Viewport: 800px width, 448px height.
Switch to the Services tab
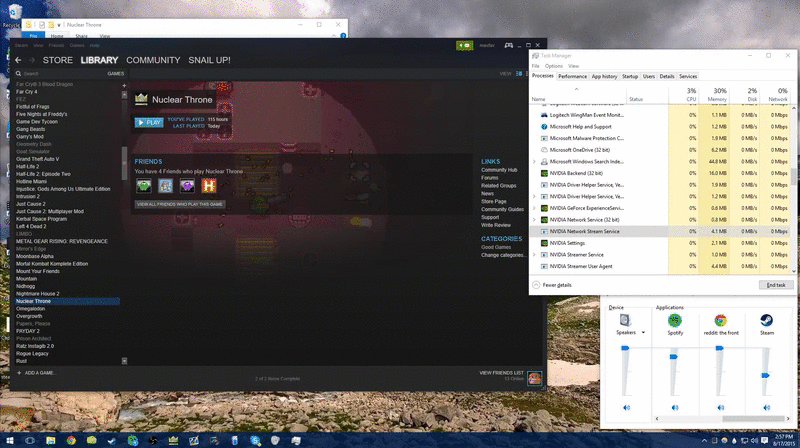coord(688,77)
